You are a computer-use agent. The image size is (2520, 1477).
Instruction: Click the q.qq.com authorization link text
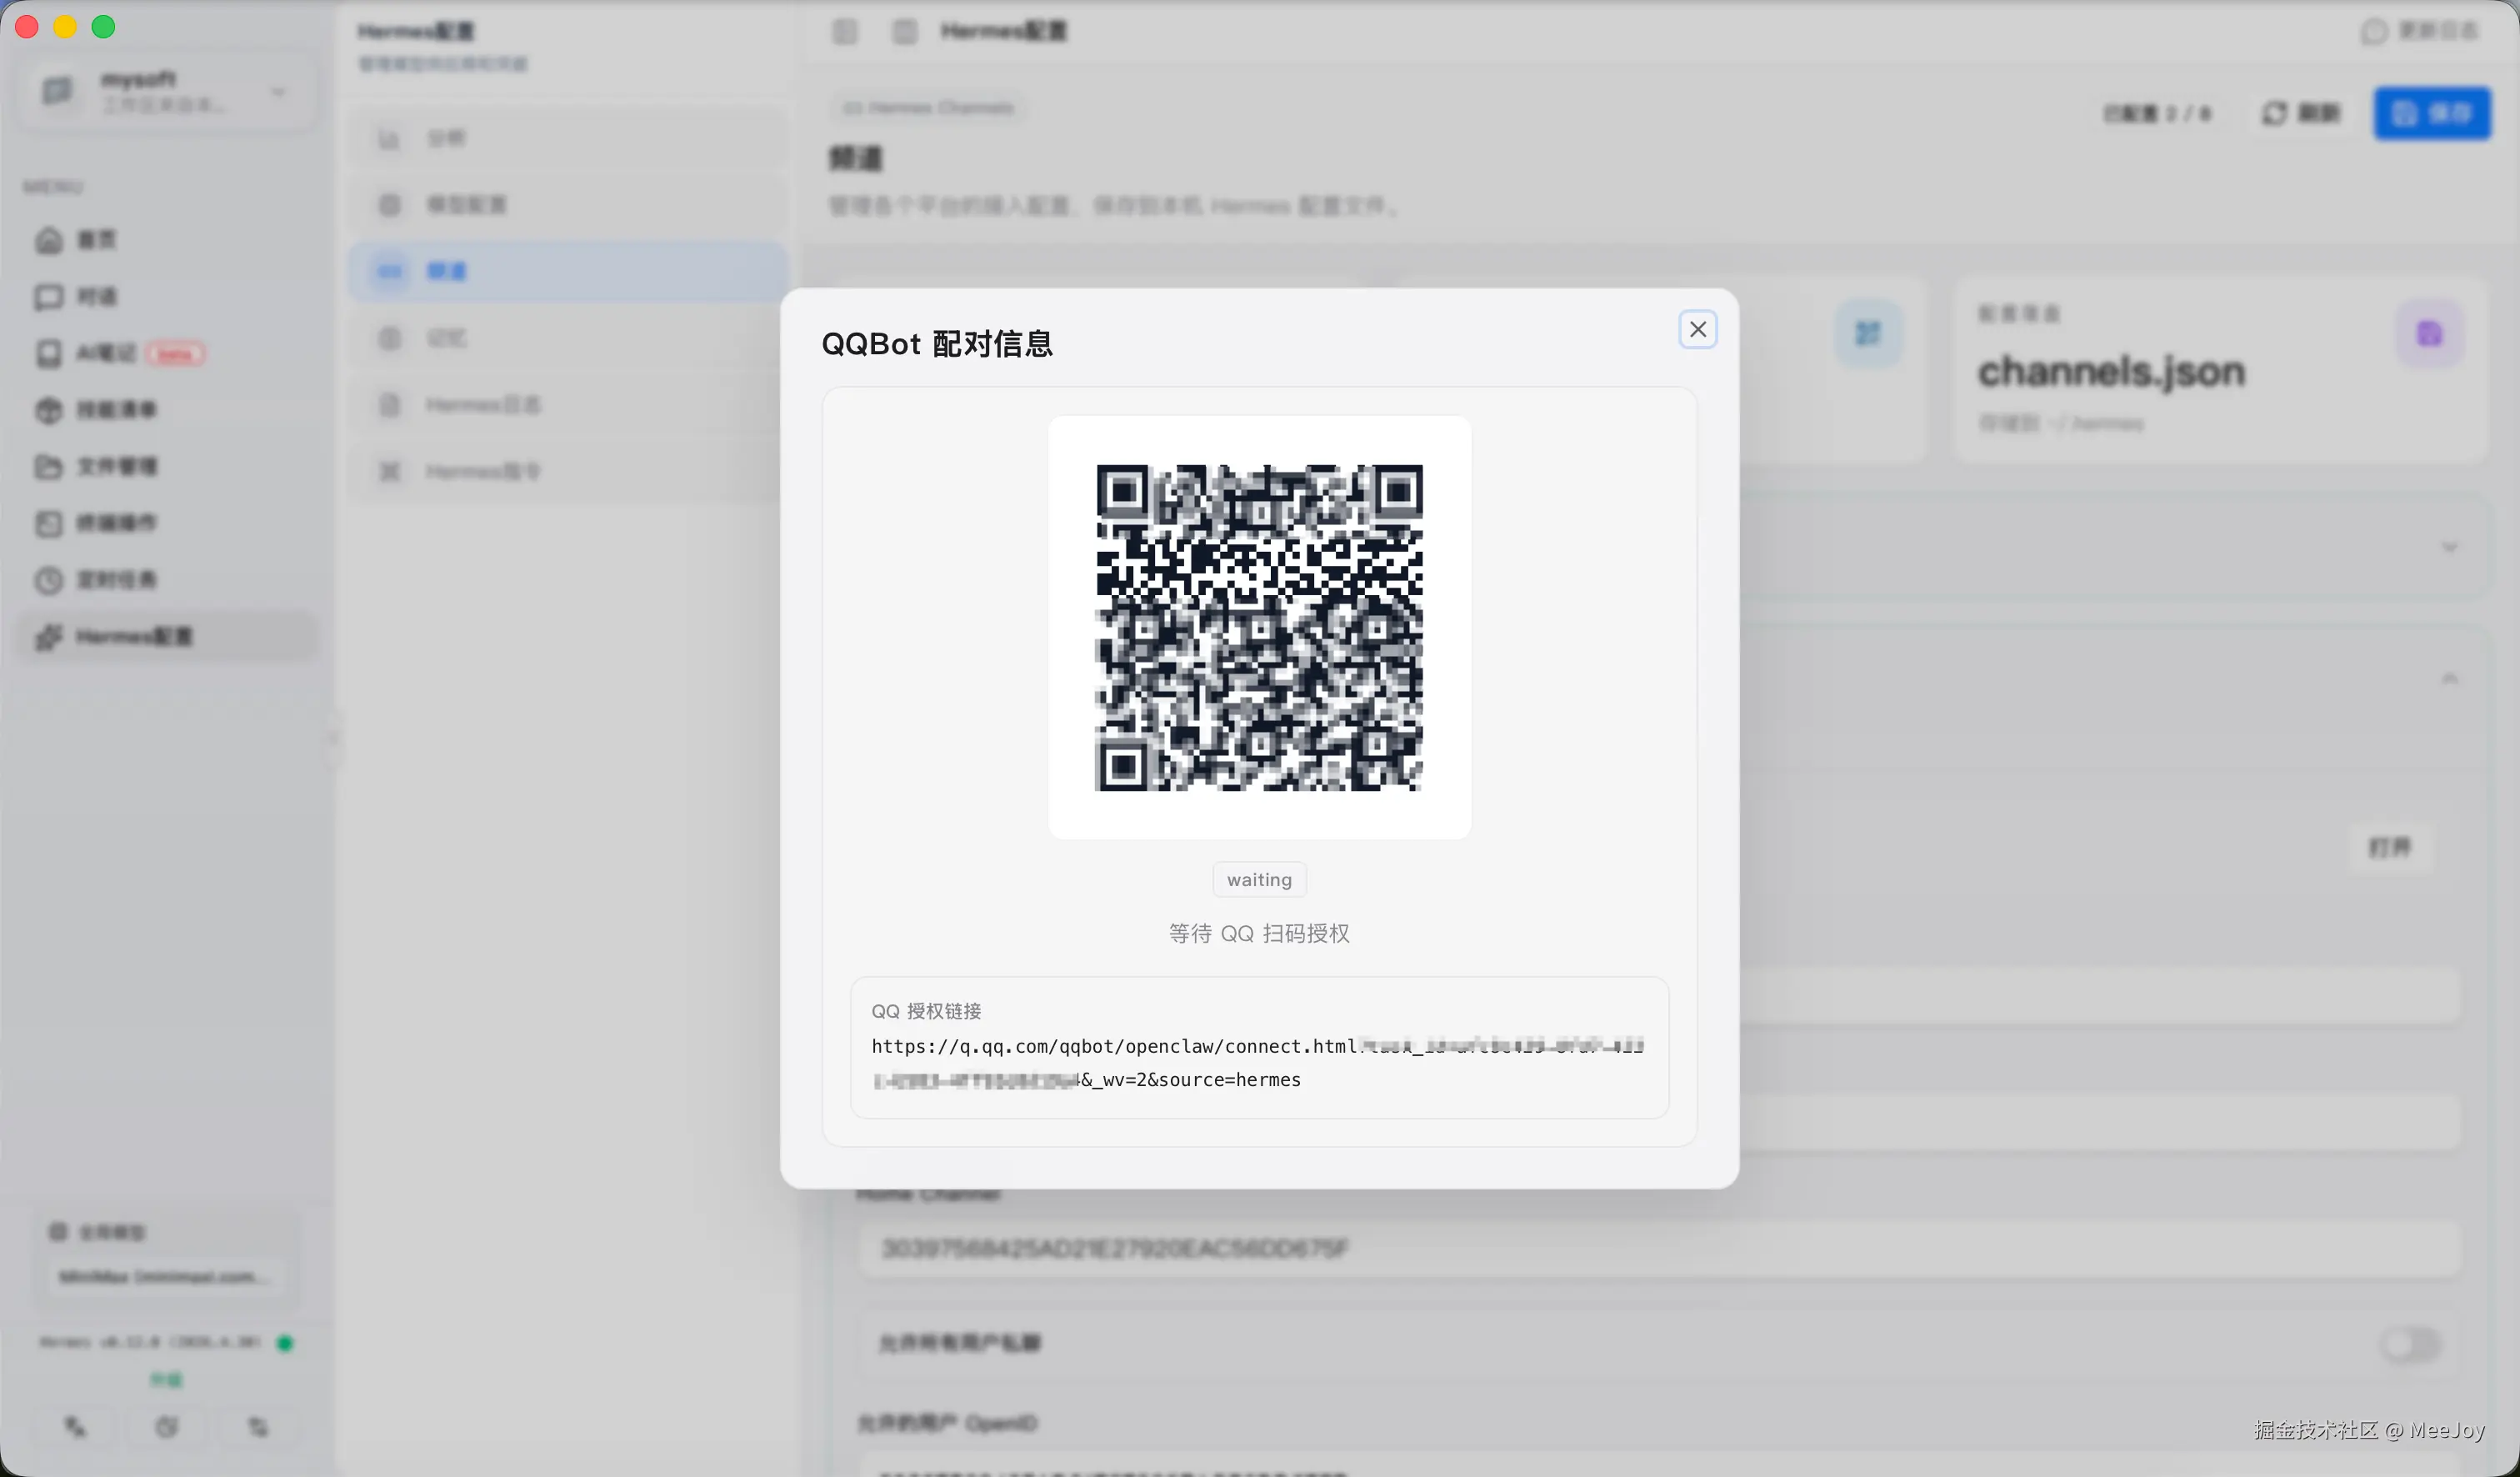pyautogui.click(x=1257, y=1063)
